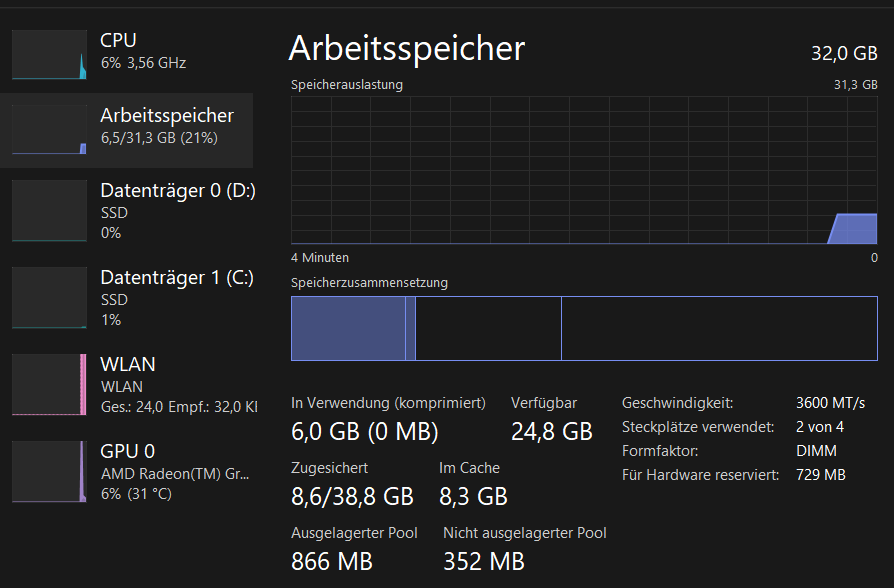Select the pink WLAN graph icon
This screenshot has width=894, height=588.
pos(48,384)
